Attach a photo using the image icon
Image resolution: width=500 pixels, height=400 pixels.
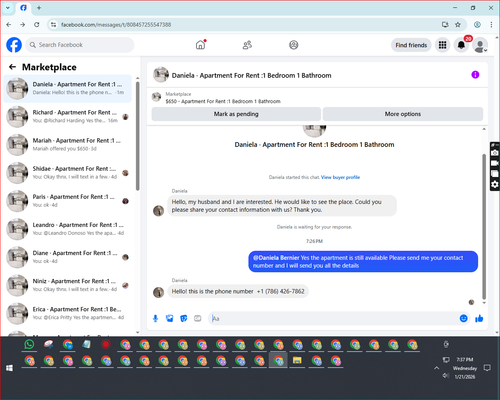pos(169,319)
